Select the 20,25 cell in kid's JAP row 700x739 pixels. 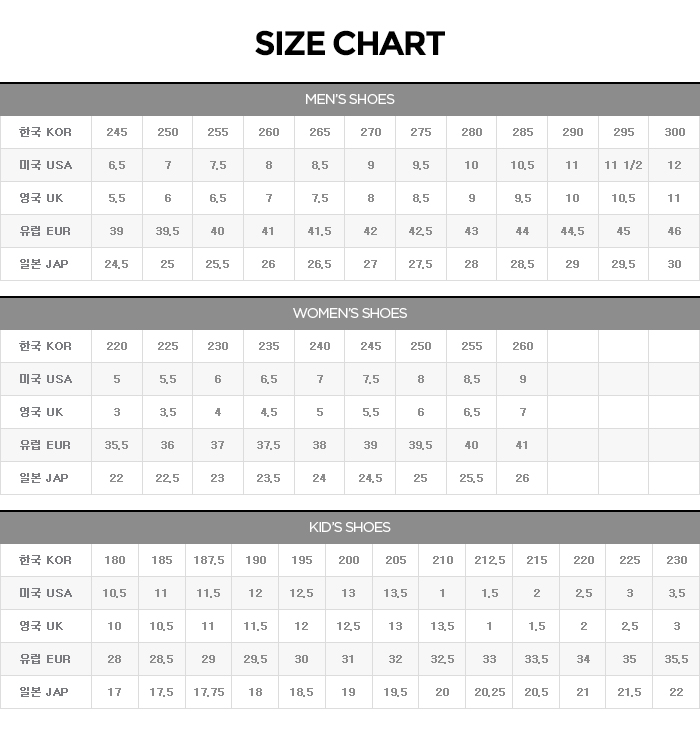[x=489, y=692]
